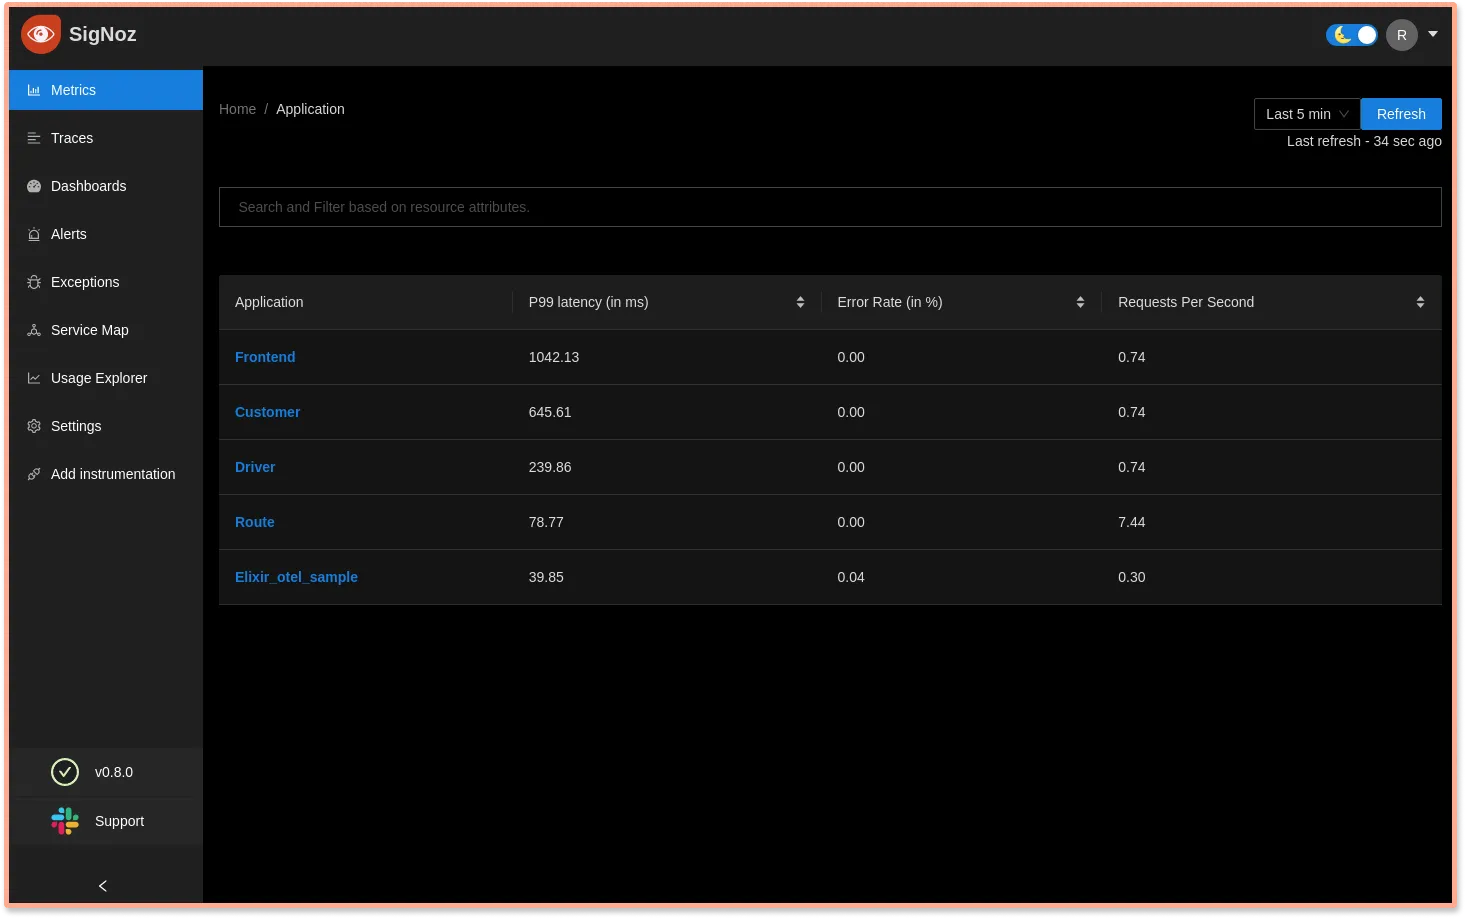This screenshot has height=918, width=1465.
Task: Click the Refresh button
Action: click(1401, 114)
